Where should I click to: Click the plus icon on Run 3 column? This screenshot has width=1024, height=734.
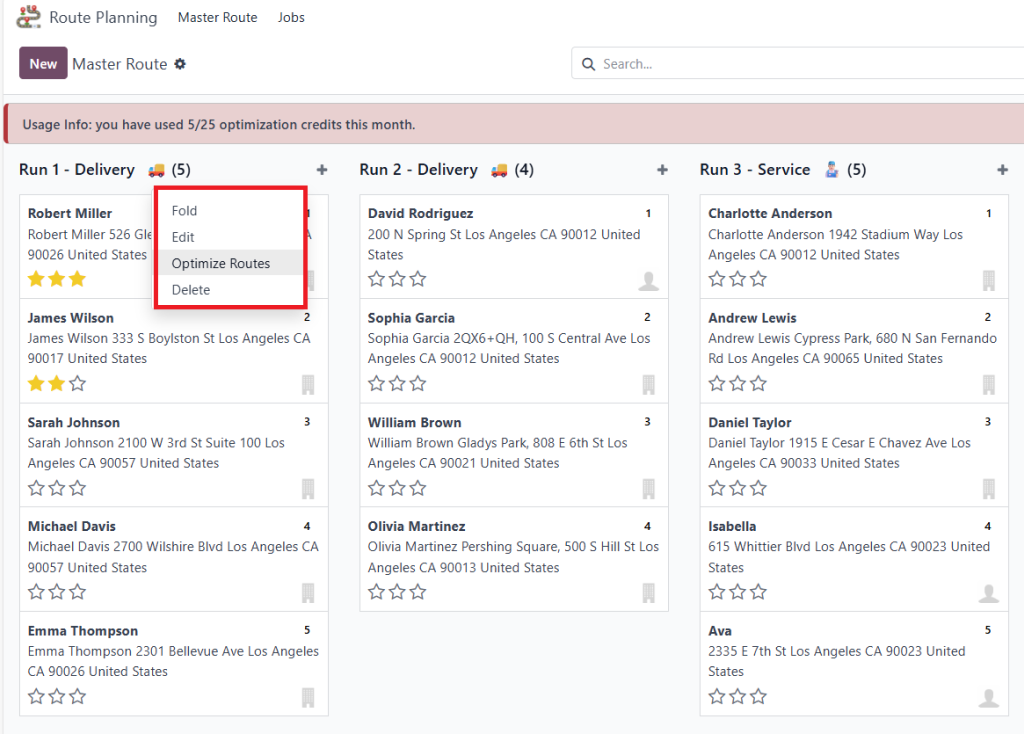point(1002,170)
